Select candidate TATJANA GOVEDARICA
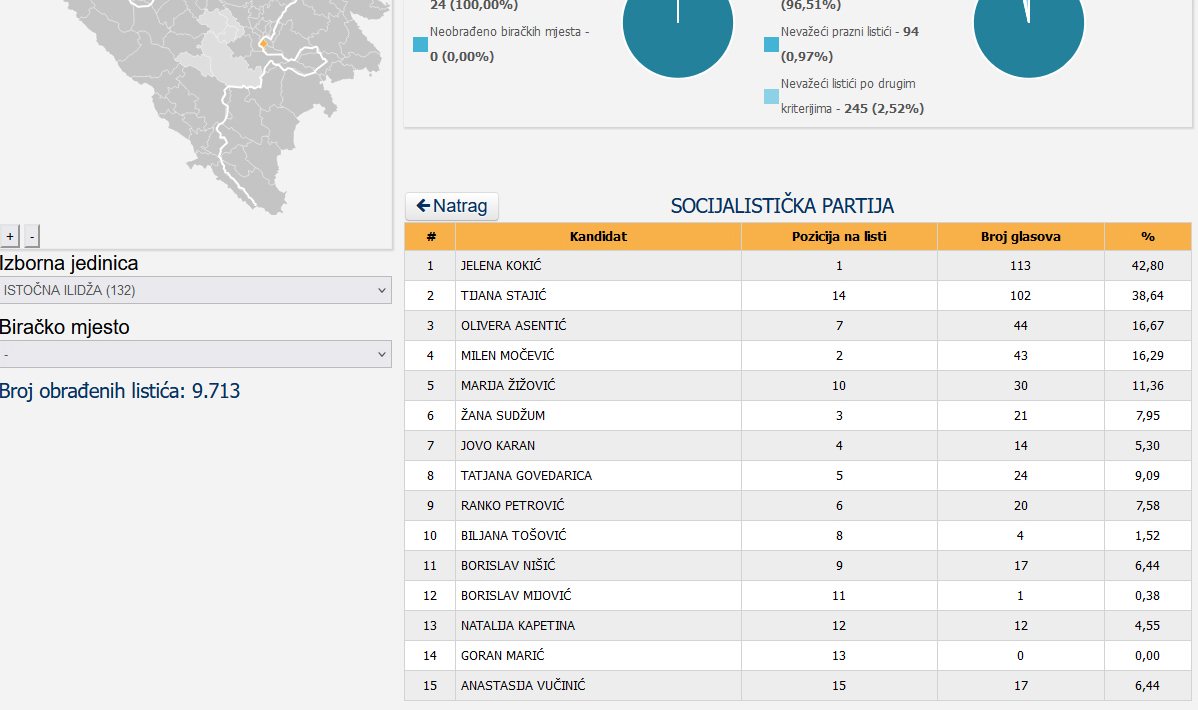The width and height of the screenshot is (1198, 710). click(526, 475)
